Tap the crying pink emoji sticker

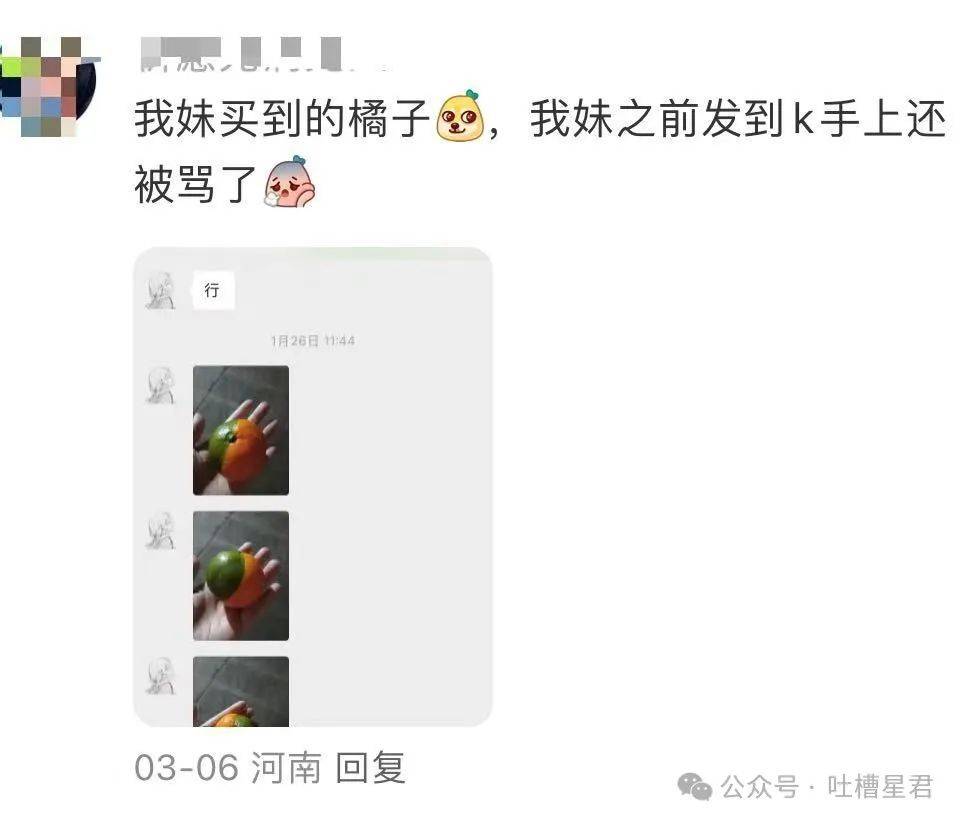[288, 182]
